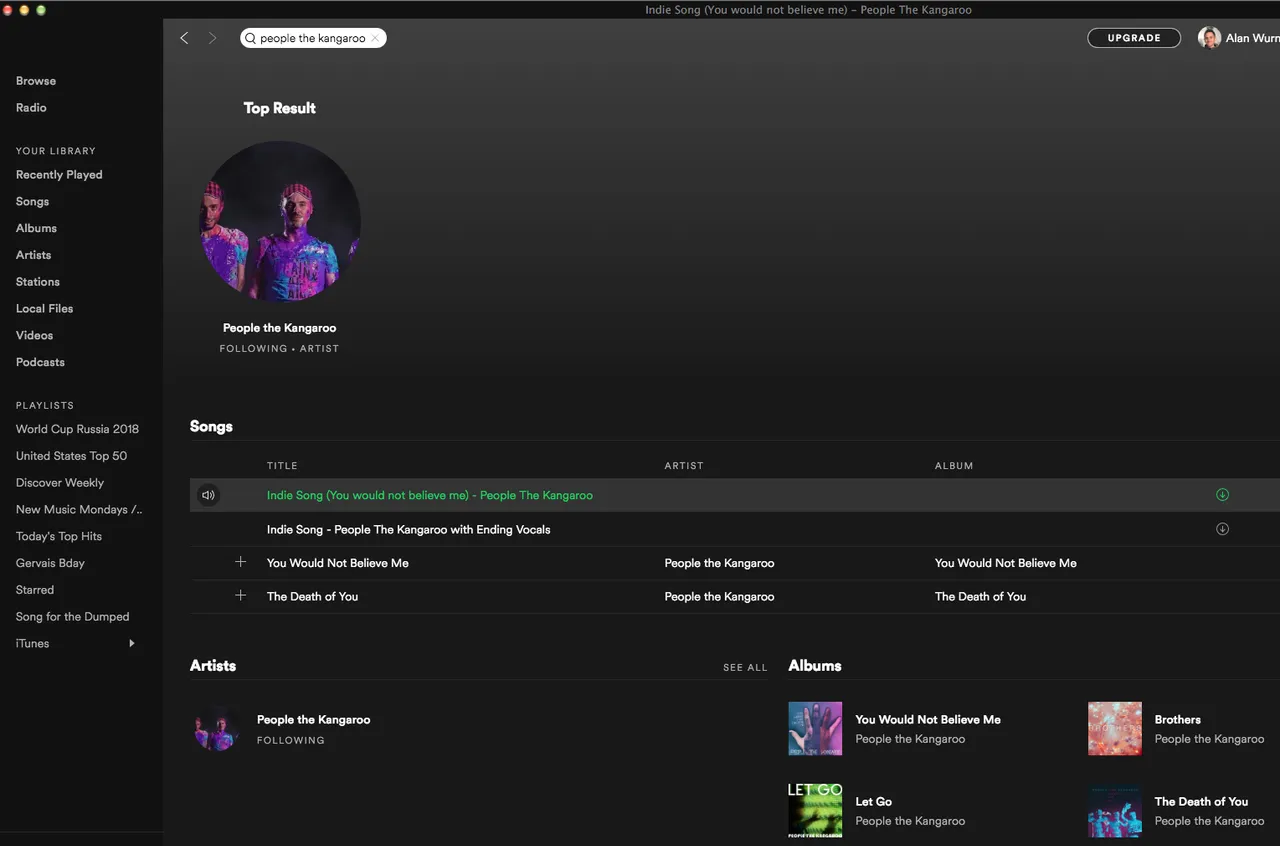The image size is (1280, 846).
Task: Clear the search field with the X
Action: pyautogui.click(x=375, y=38)
